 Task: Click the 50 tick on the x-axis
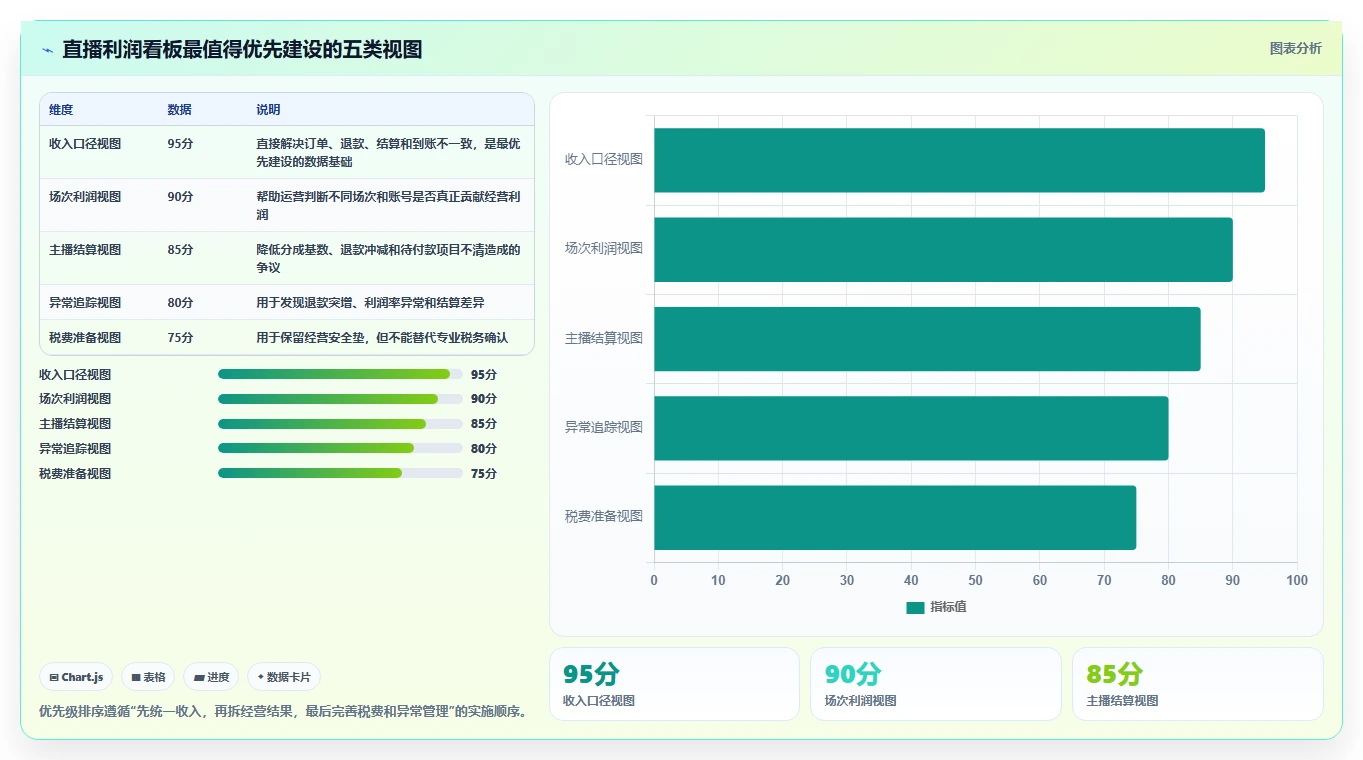coord(976,581)
